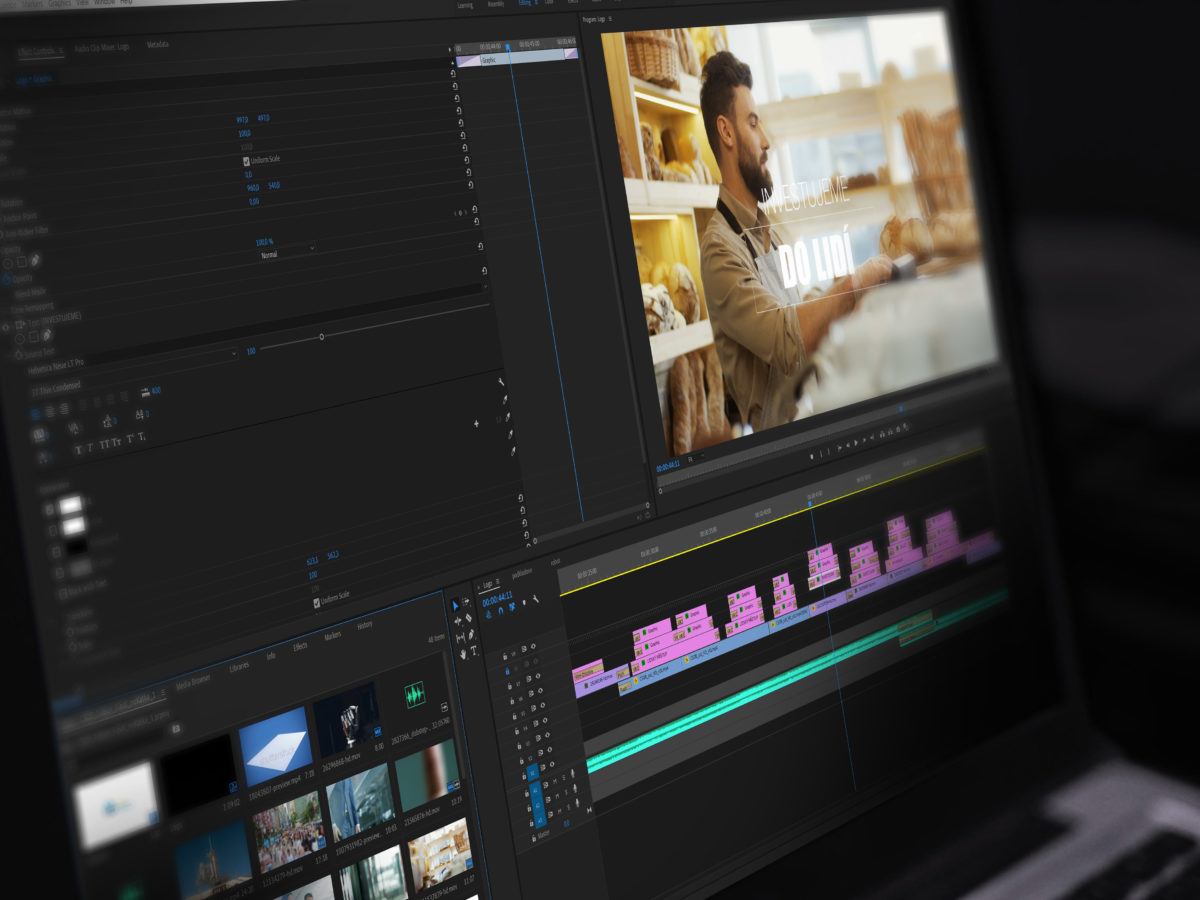Click Opacity value 100.0 %
The width and height of the screenshot is (1200, 900).
(265, 242)
